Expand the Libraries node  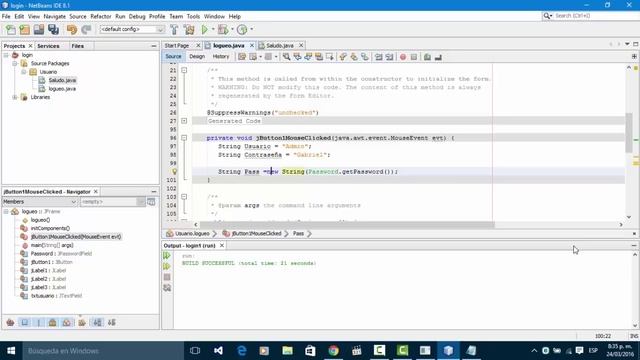(15, 97)
